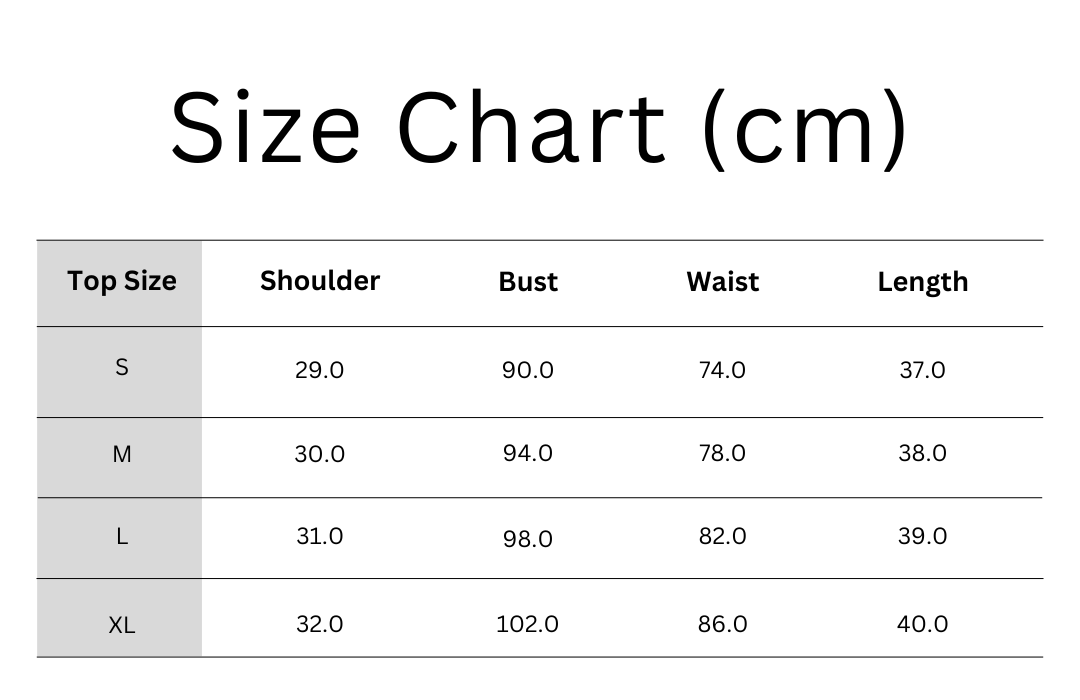The width and height of the screenshot is (1080, 700).
Task: Click the Bust column header
Action: (x=528, y=282)
